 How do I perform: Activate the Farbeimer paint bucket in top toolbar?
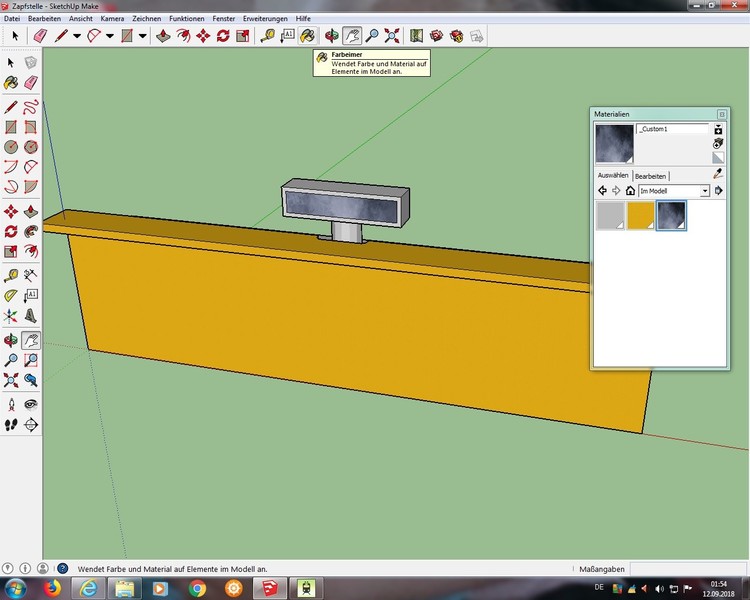pos(308,36)
